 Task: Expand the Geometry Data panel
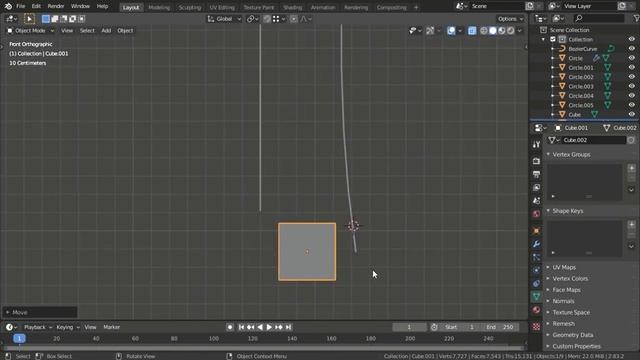pyautogui.click(x=548, y=335)
